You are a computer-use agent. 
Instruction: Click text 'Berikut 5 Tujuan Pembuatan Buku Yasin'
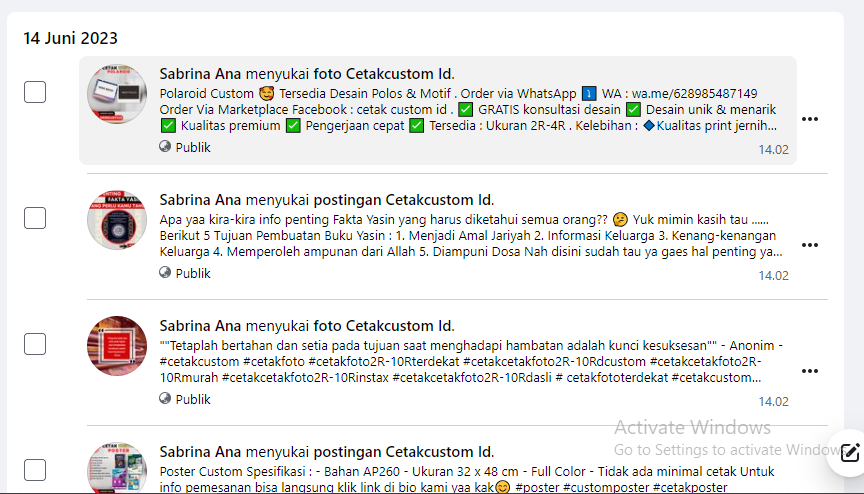click(x=272, y=236)
